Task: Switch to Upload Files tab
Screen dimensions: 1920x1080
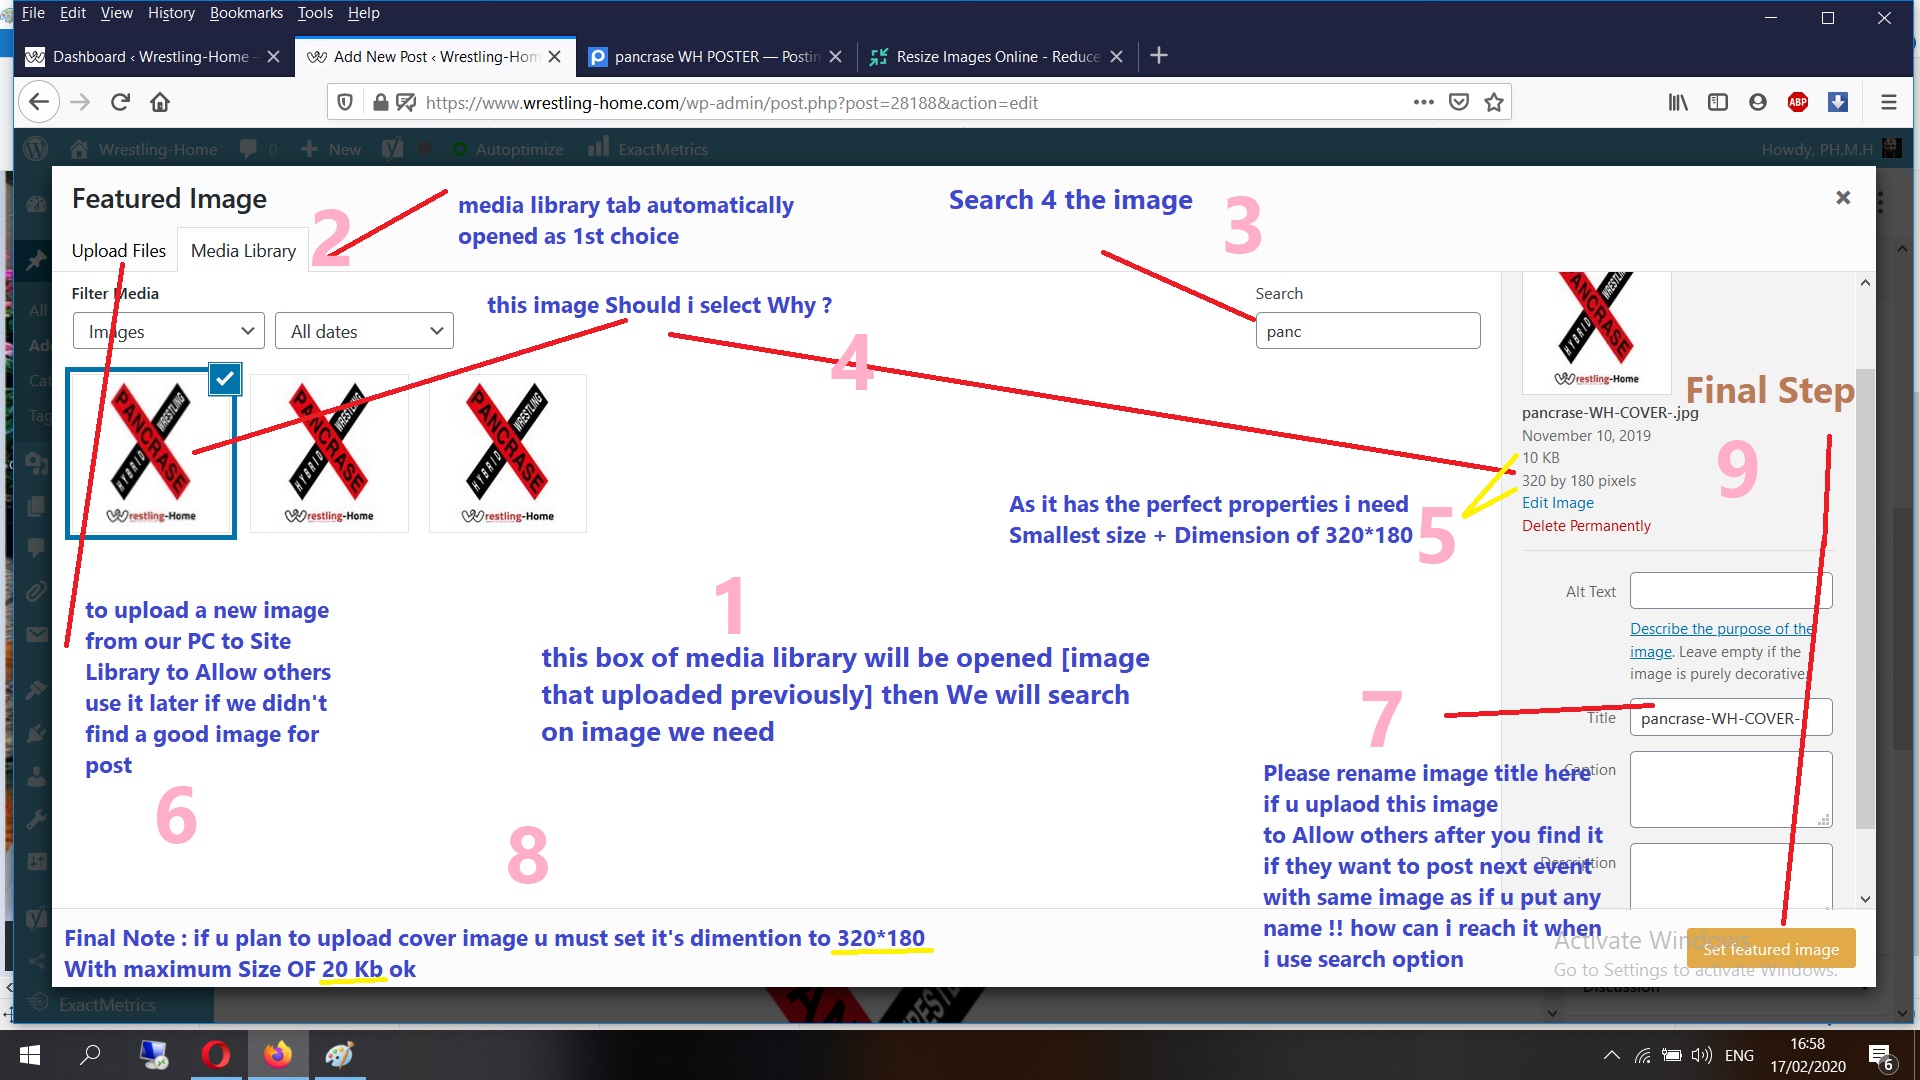Action: (119, 250)
